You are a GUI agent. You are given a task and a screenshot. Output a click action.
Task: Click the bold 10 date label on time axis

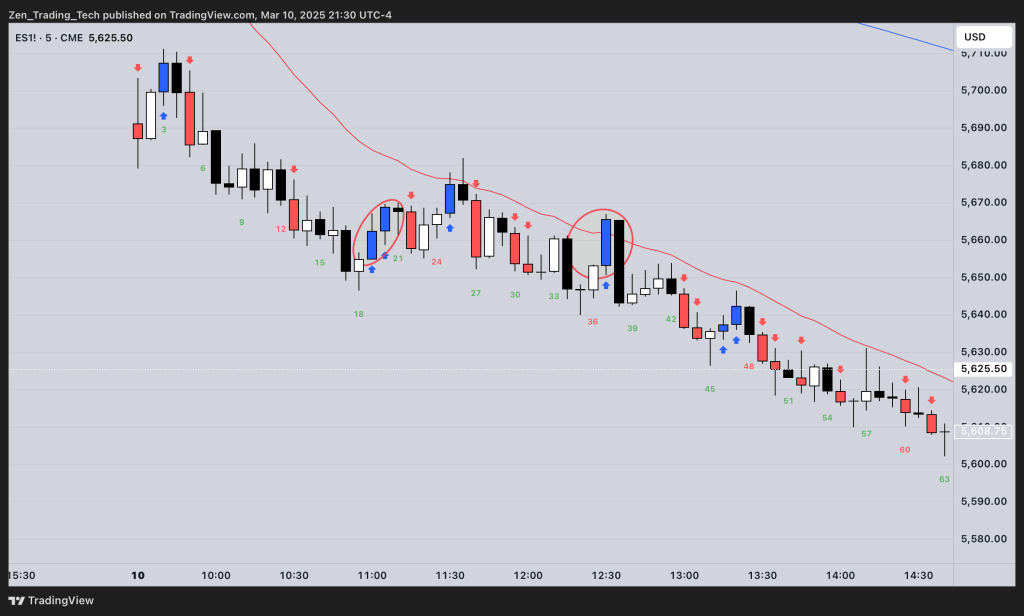pyautogui.click(x=138, y=575)
